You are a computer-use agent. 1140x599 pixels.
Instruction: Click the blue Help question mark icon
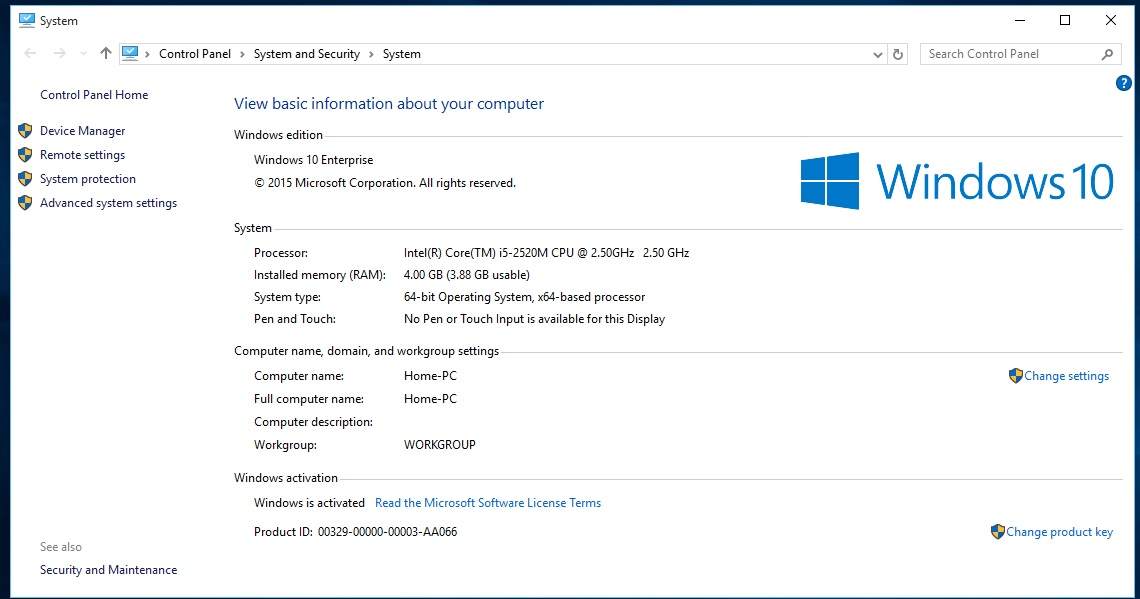click(x=1123, y=83)
